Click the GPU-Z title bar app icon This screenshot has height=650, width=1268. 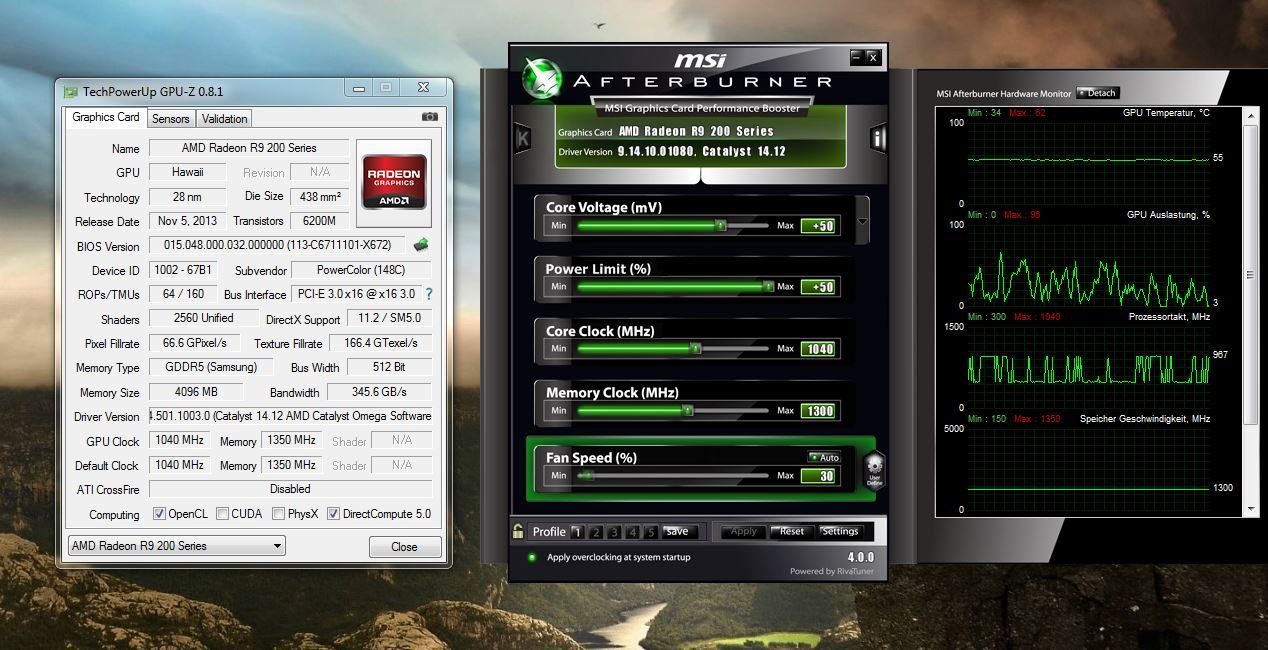(x=70, y=91)
